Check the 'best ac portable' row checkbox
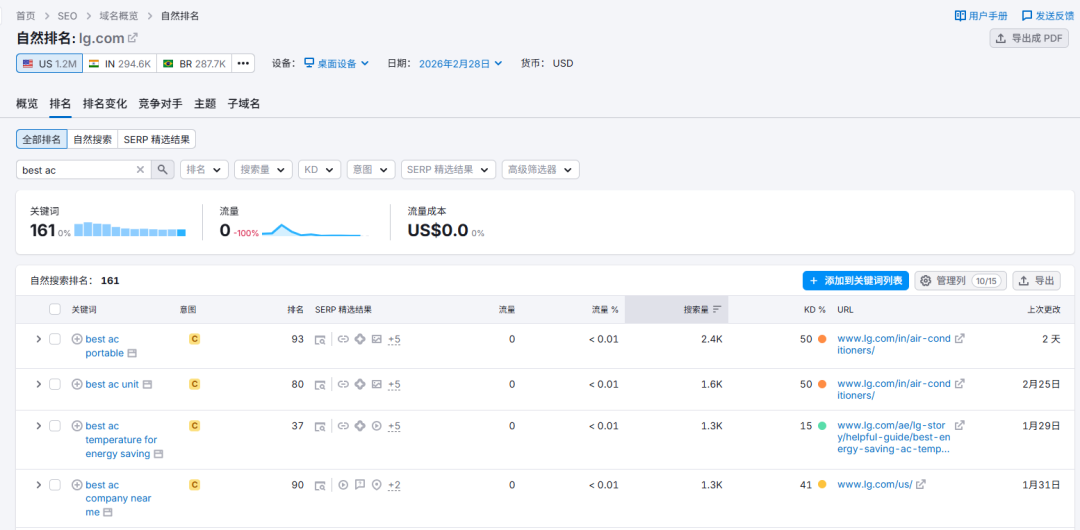 click(x=55, y=339)
